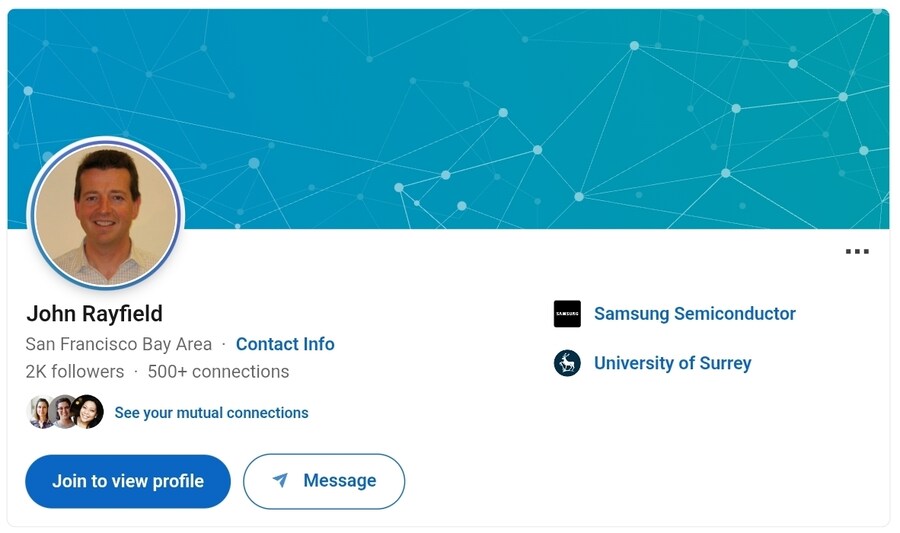The image size is (900, 533).
Task: Click the third mutual connection avatar
Action: (88, 412)
